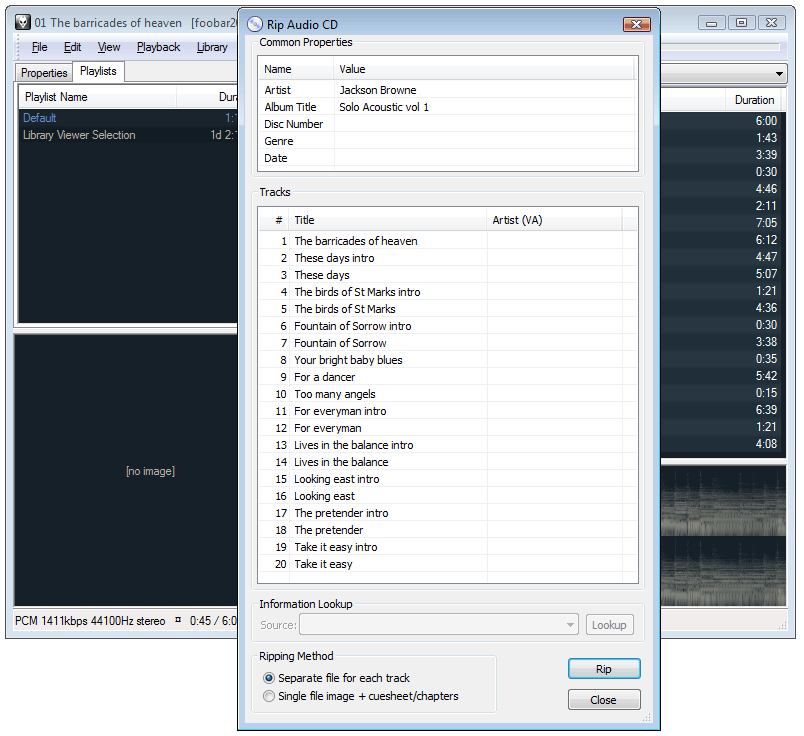Open the View menu
Screen dimensions: 804x736
[x=109, y=47]
